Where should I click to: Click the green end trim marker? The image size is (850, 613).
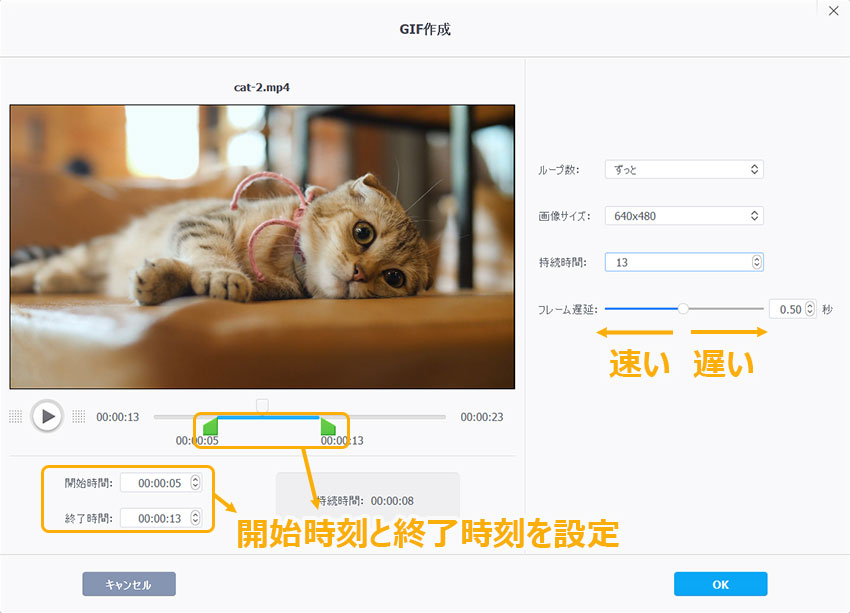[327, 427]
